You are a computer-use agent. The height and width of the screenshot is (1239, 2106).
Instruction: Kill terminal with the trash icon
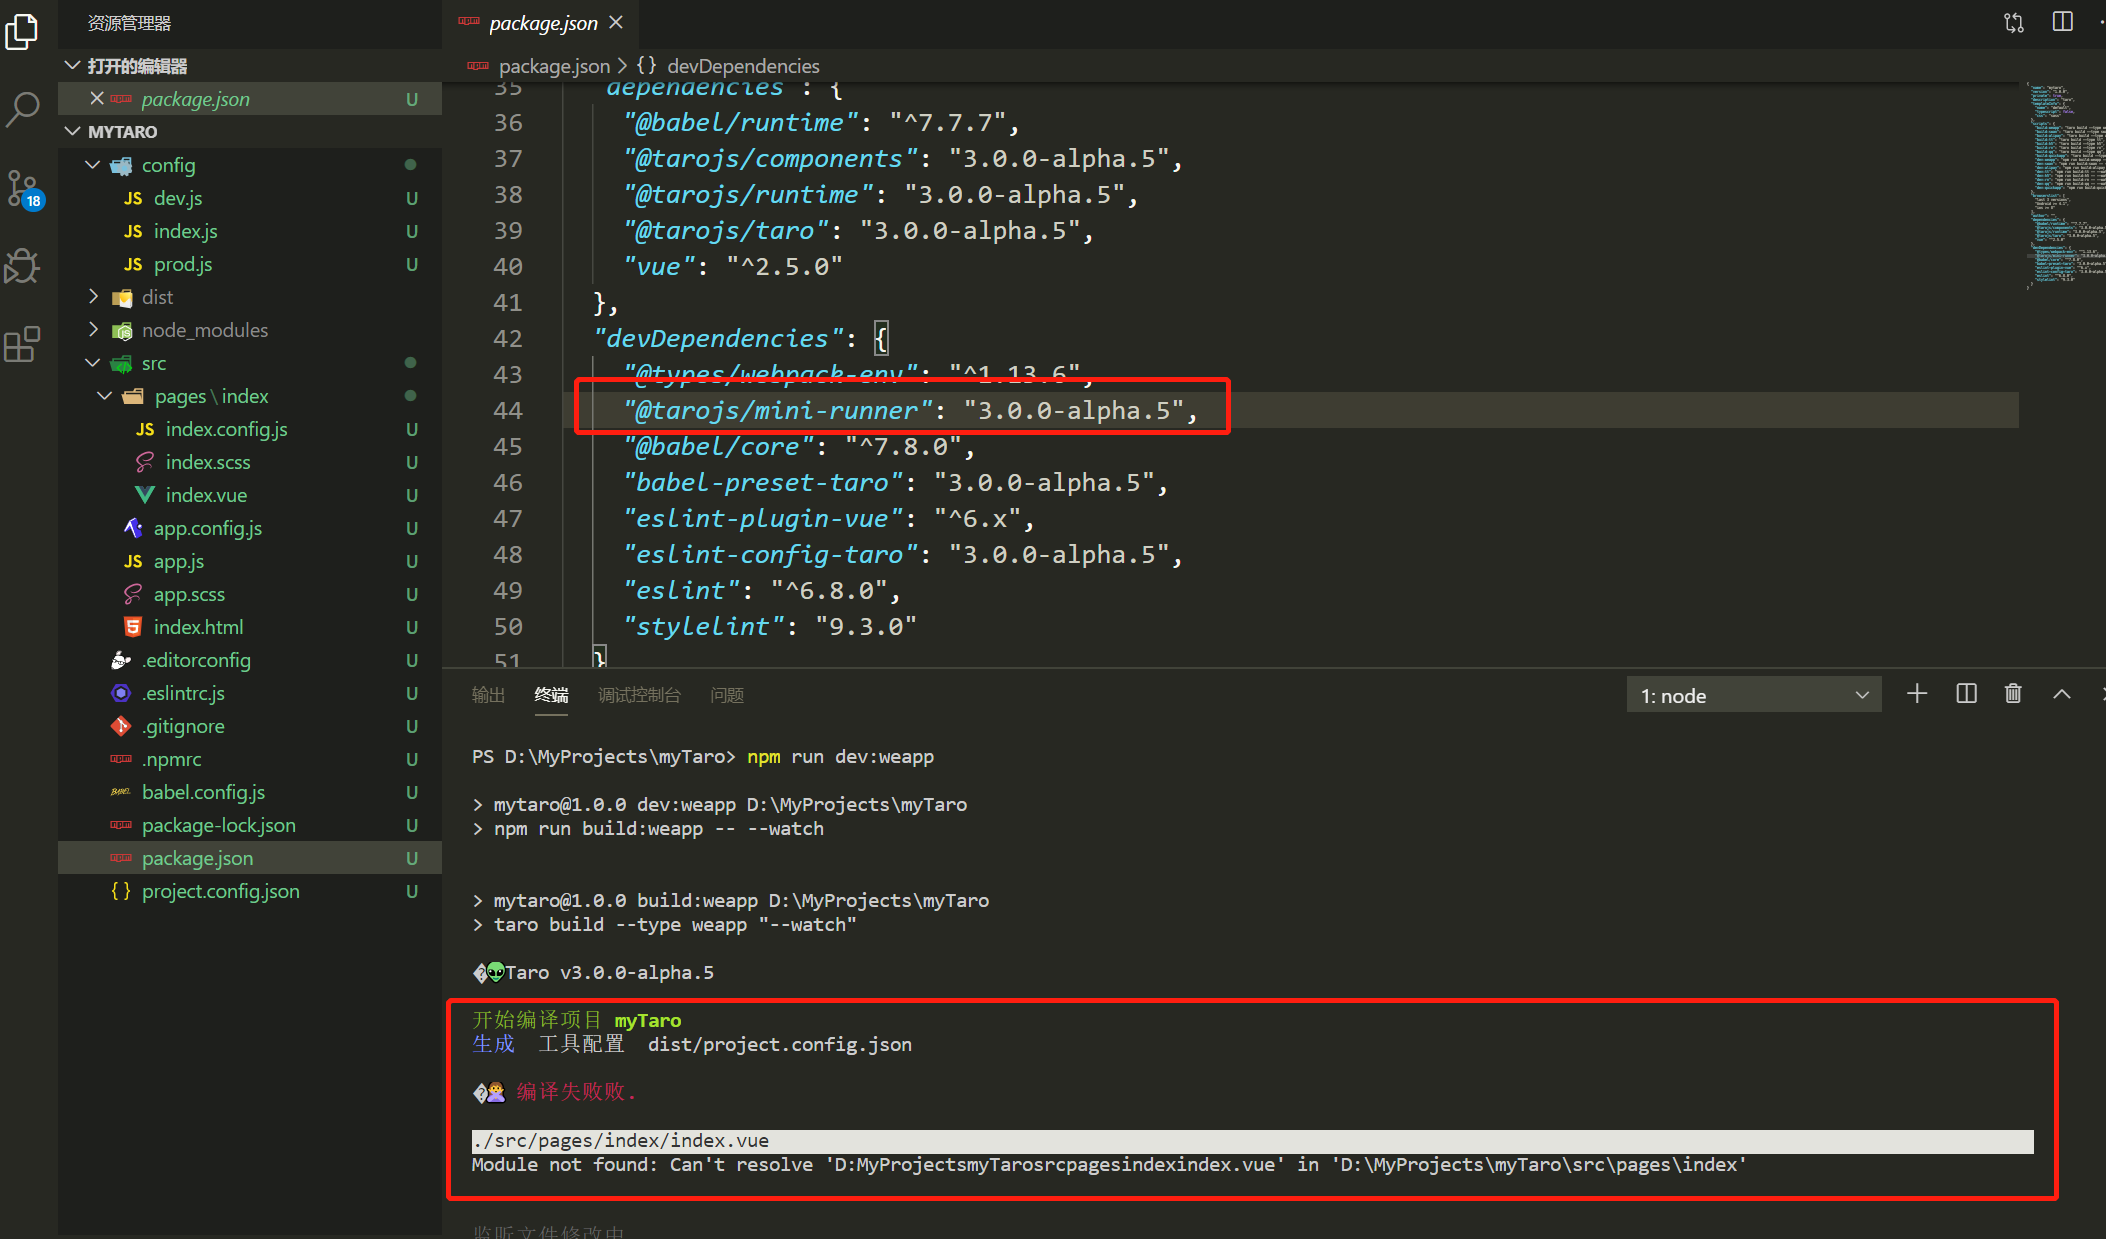[x=2013, y=694]
